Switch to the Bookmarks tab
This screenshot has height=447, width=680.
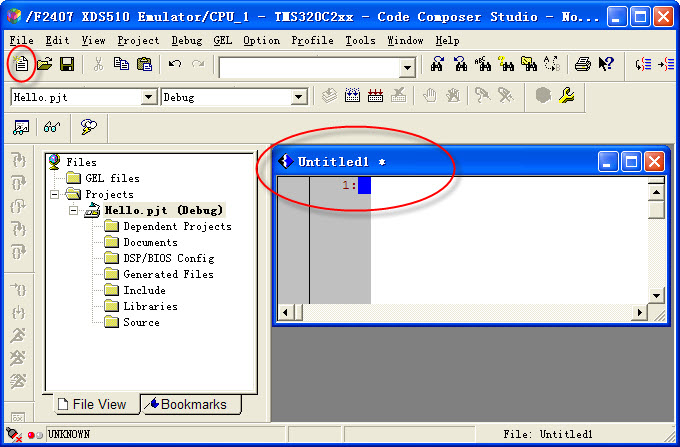(x=191, y=404)
